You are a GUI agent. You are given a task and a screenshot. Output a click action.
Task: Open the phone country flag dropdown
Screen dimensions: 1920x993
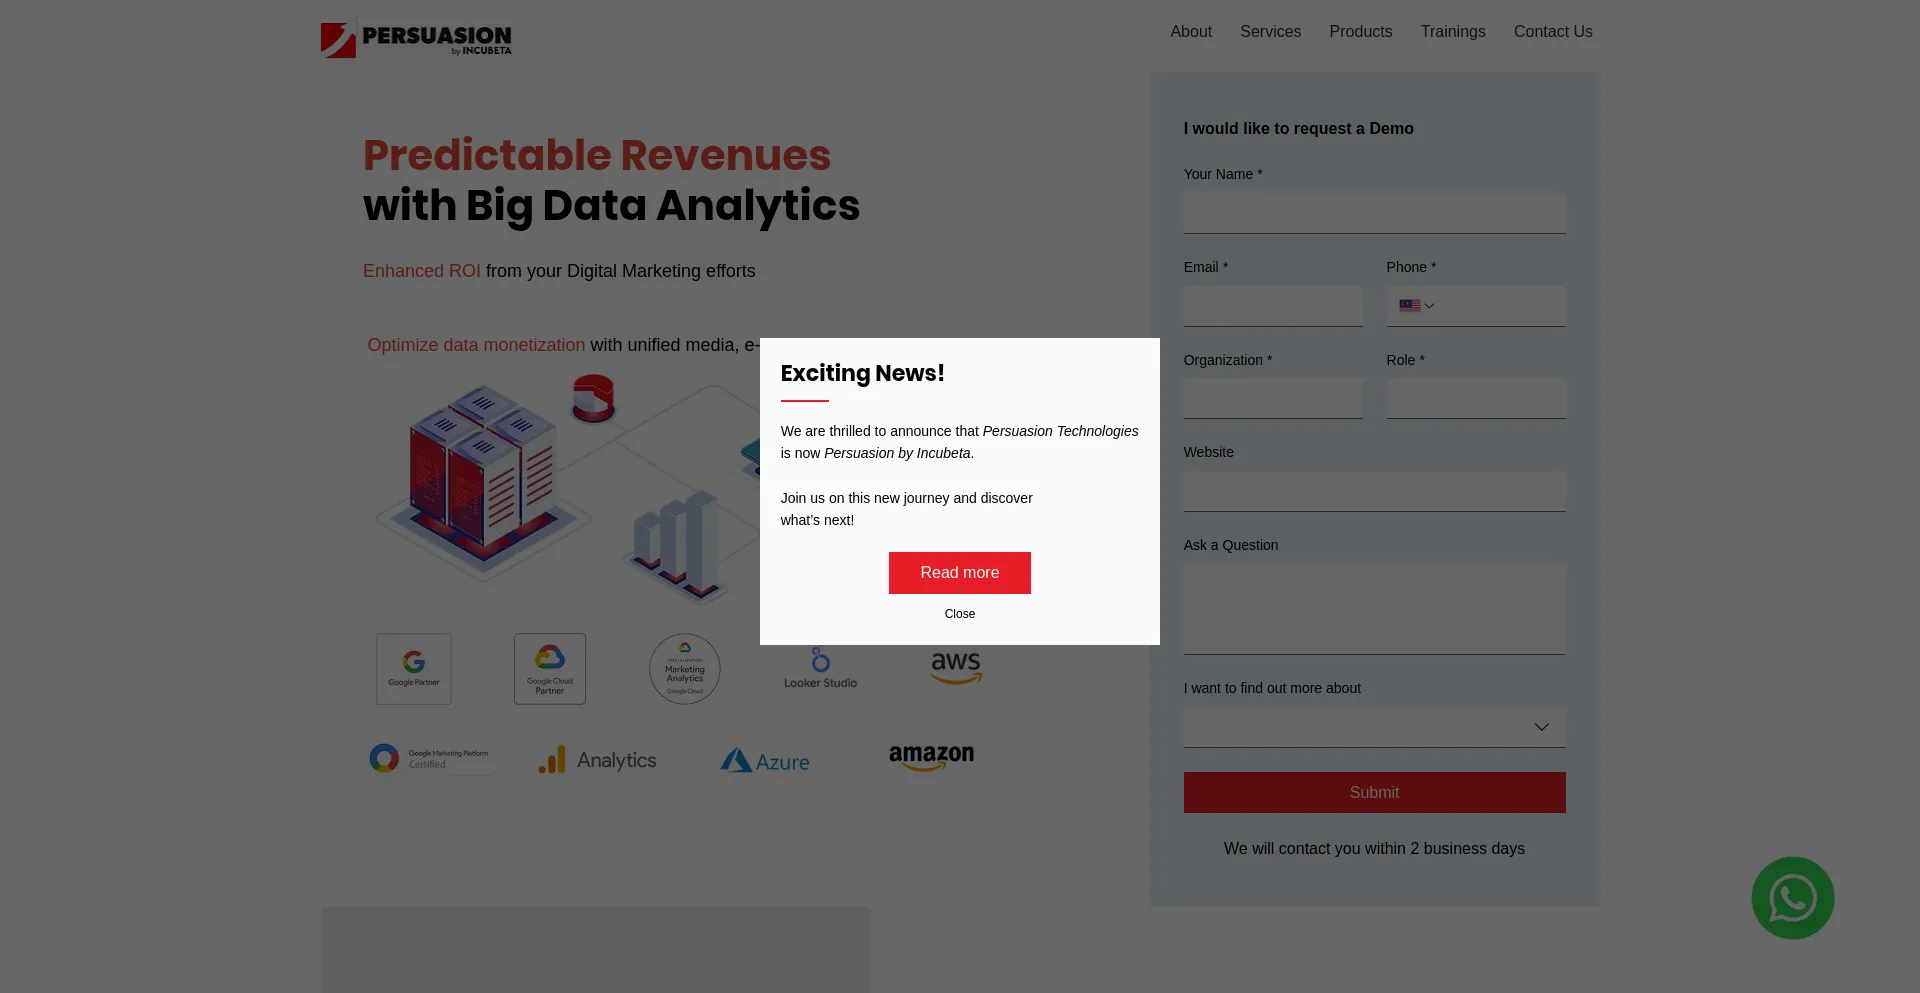click(x=1416, y=306)
